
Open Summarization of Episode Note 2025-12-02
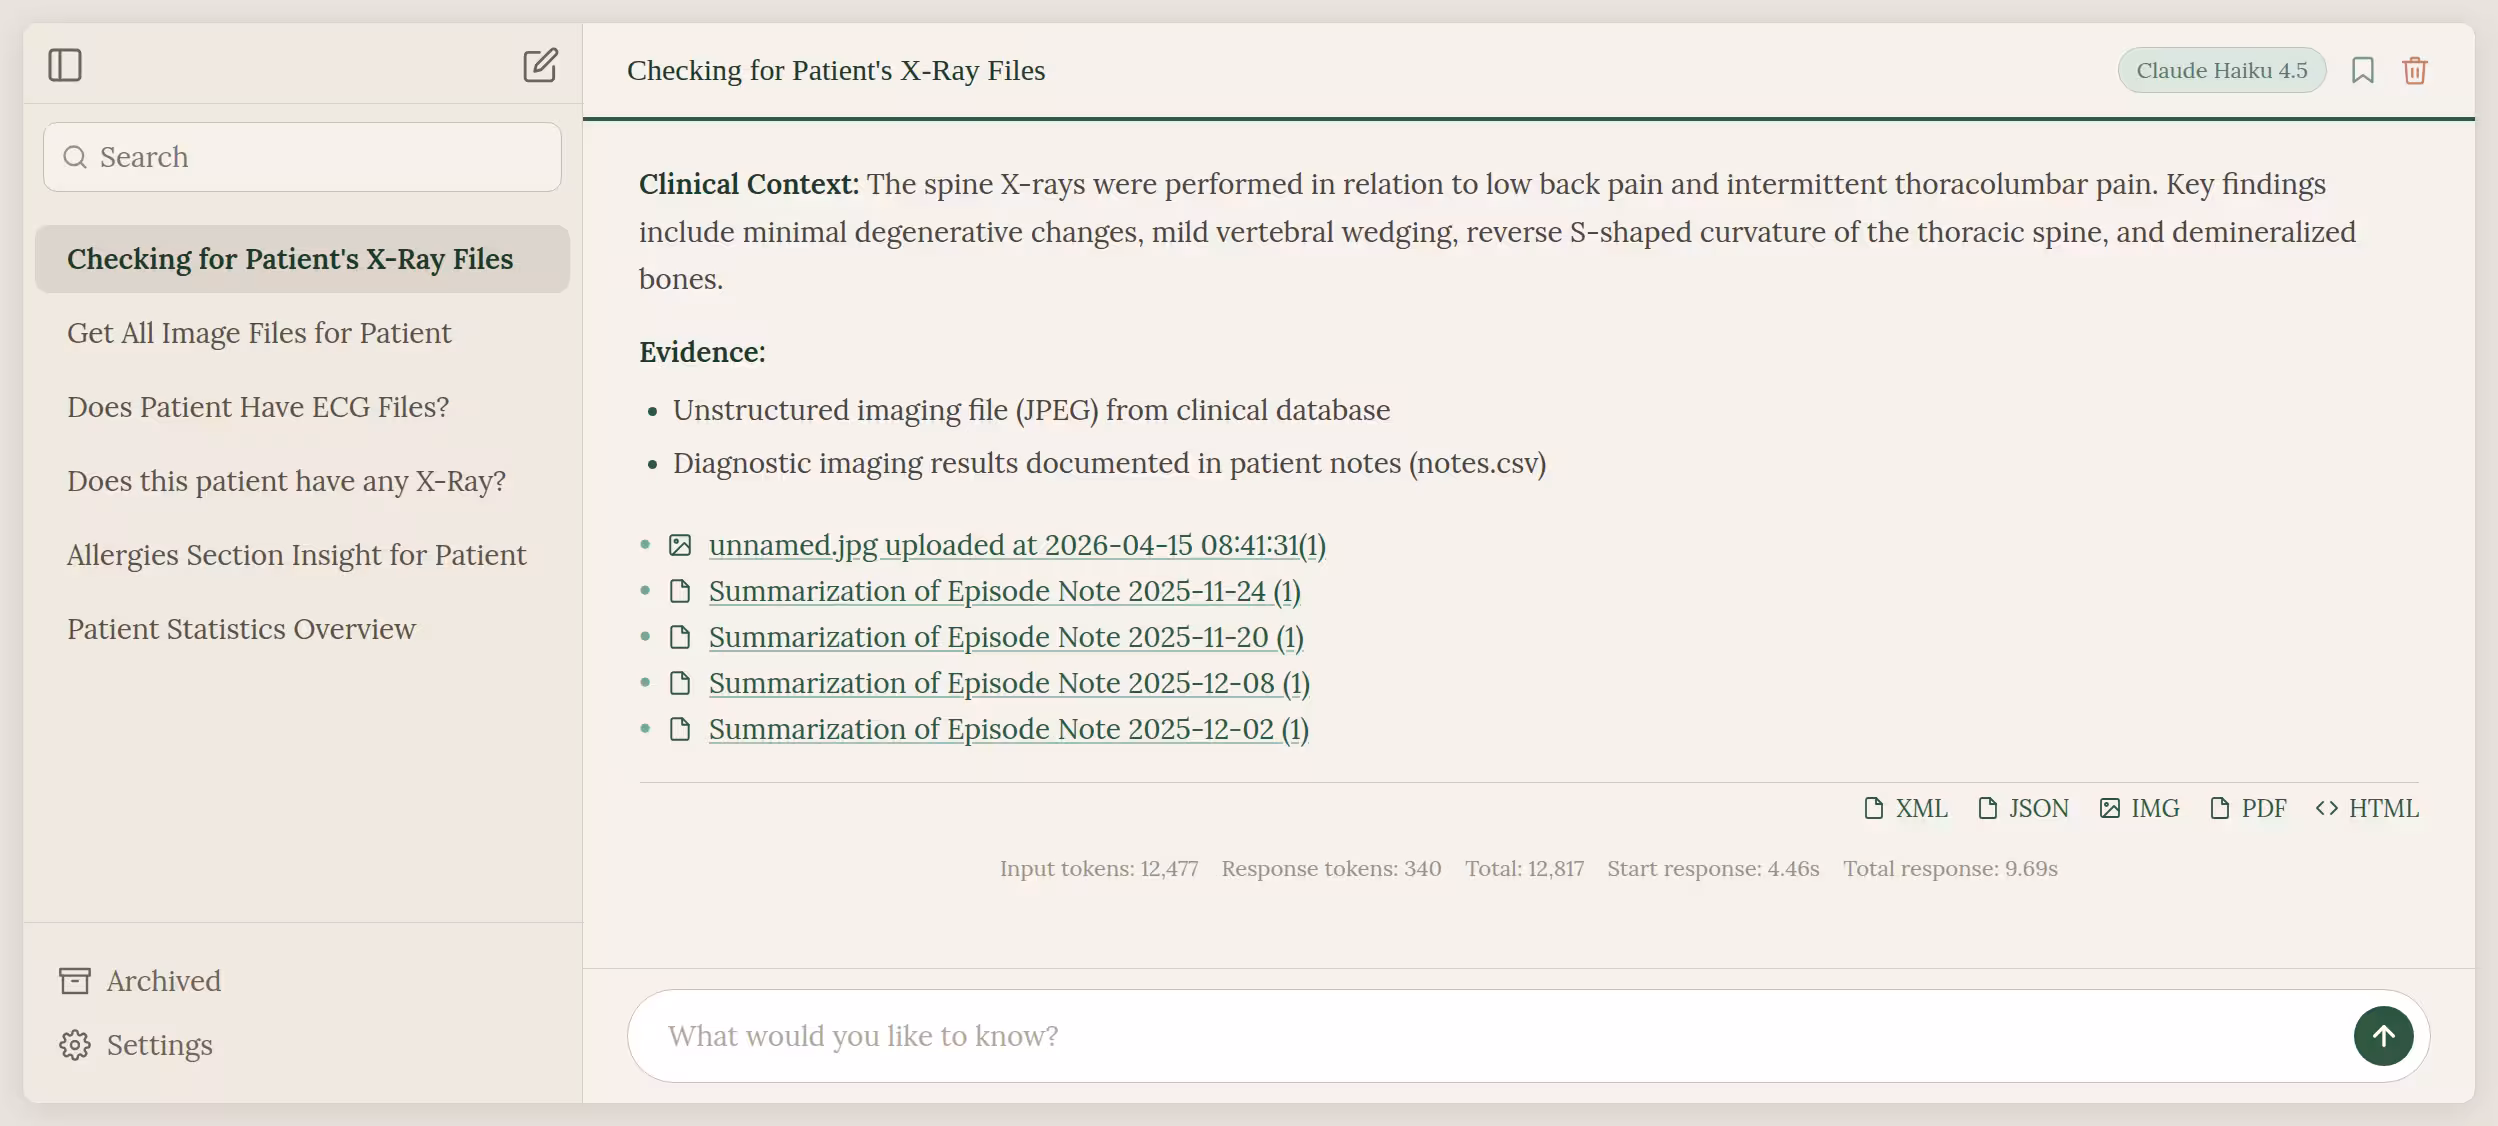click(x=1009, y=729)
